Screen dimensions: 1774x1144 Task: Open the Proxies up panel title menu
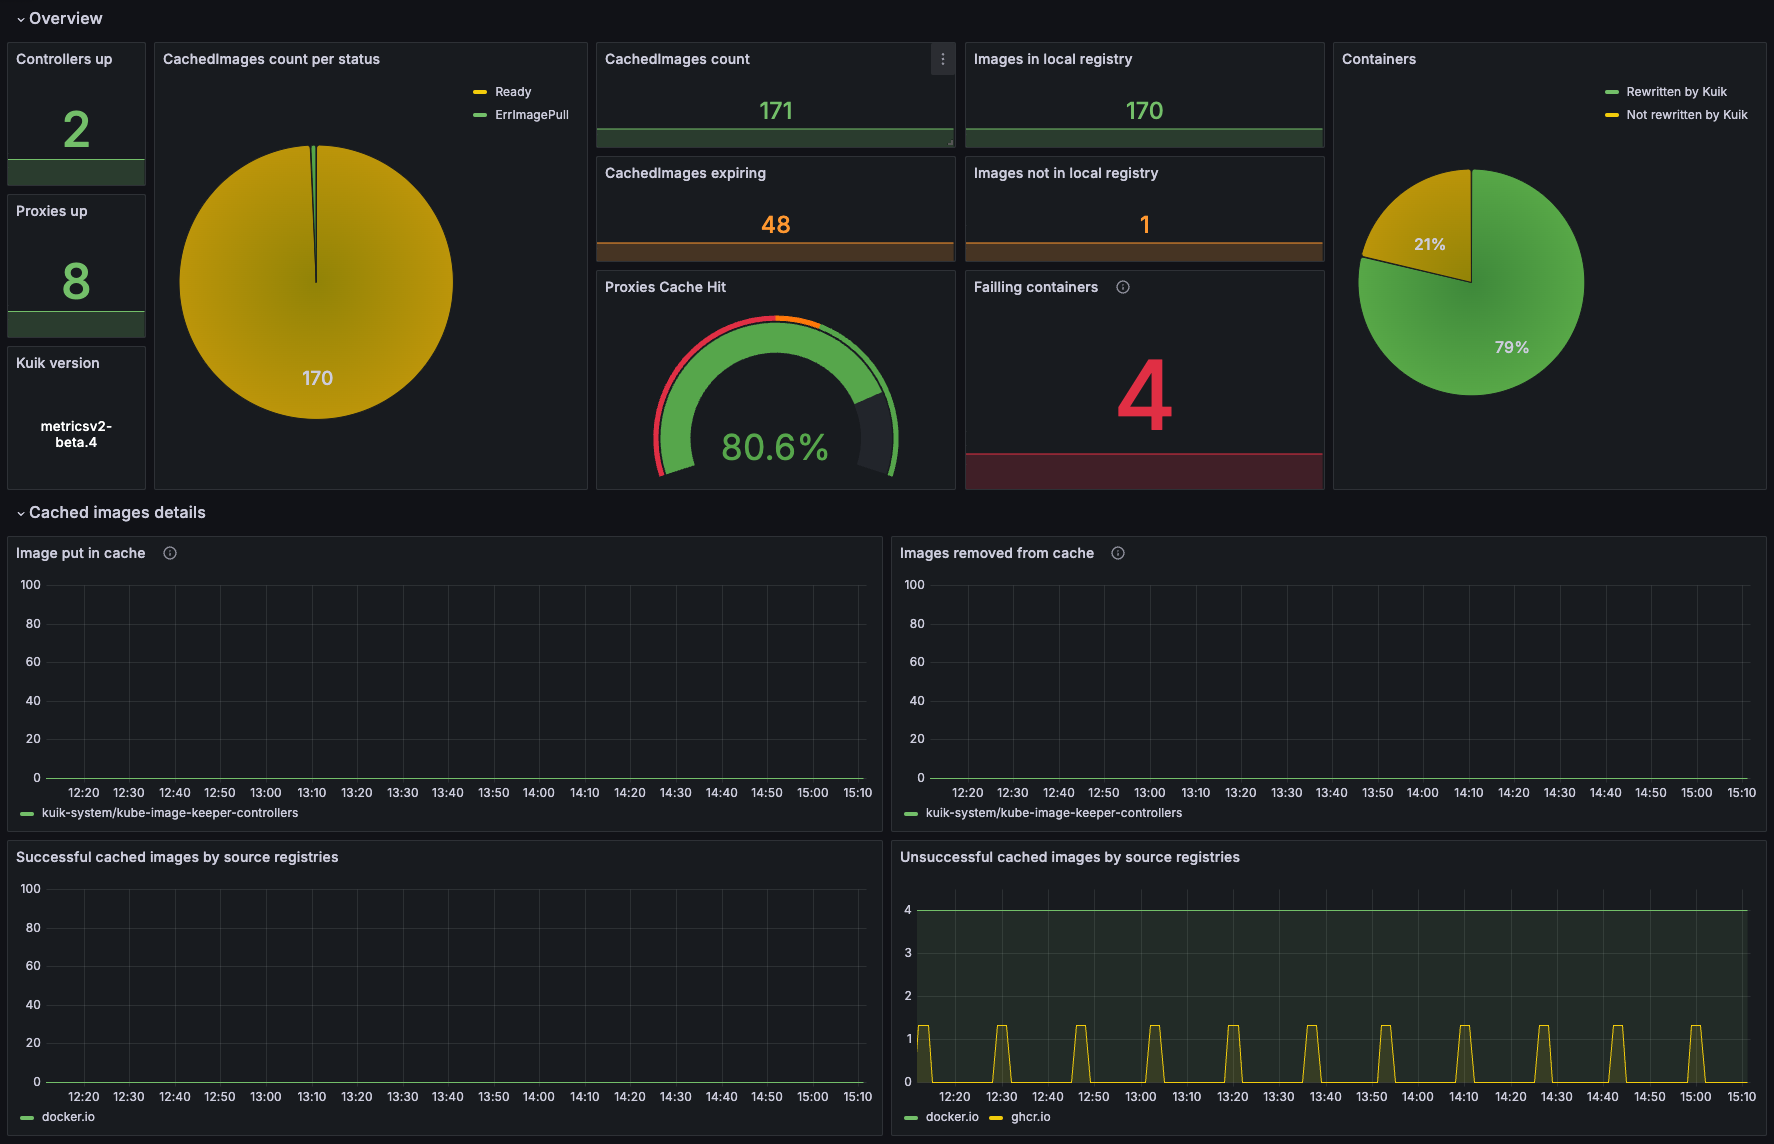pos(52,211)
